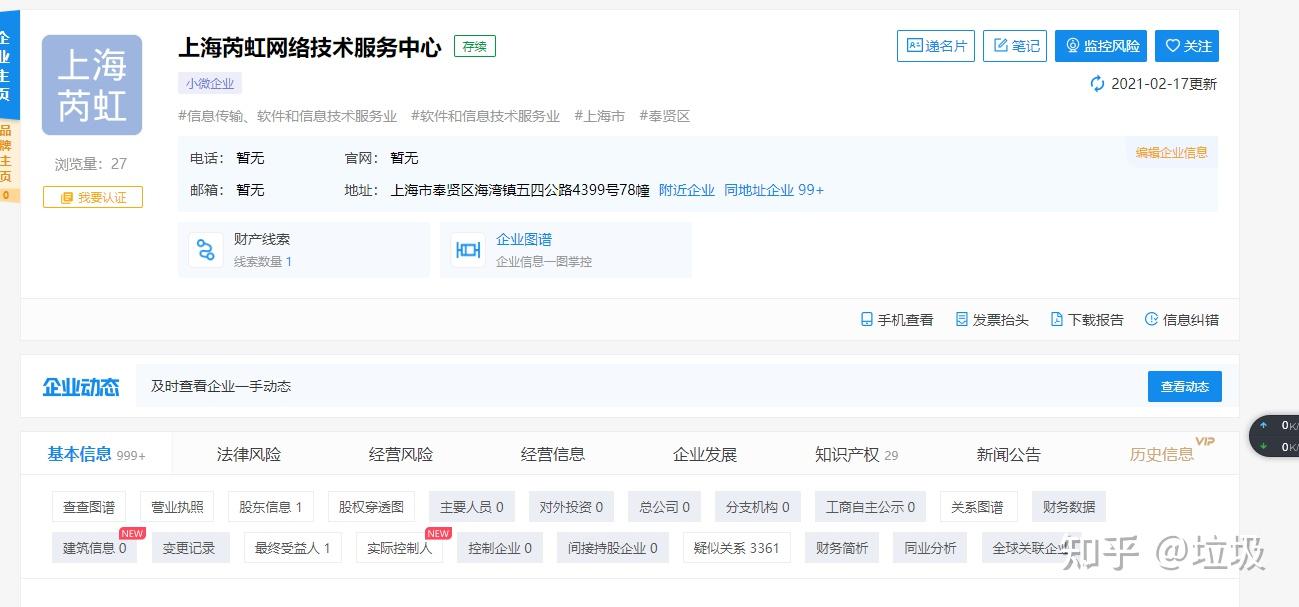Switch to 经营信息 tab
This screenshot has width=1299, height=607.
point(553,454)
